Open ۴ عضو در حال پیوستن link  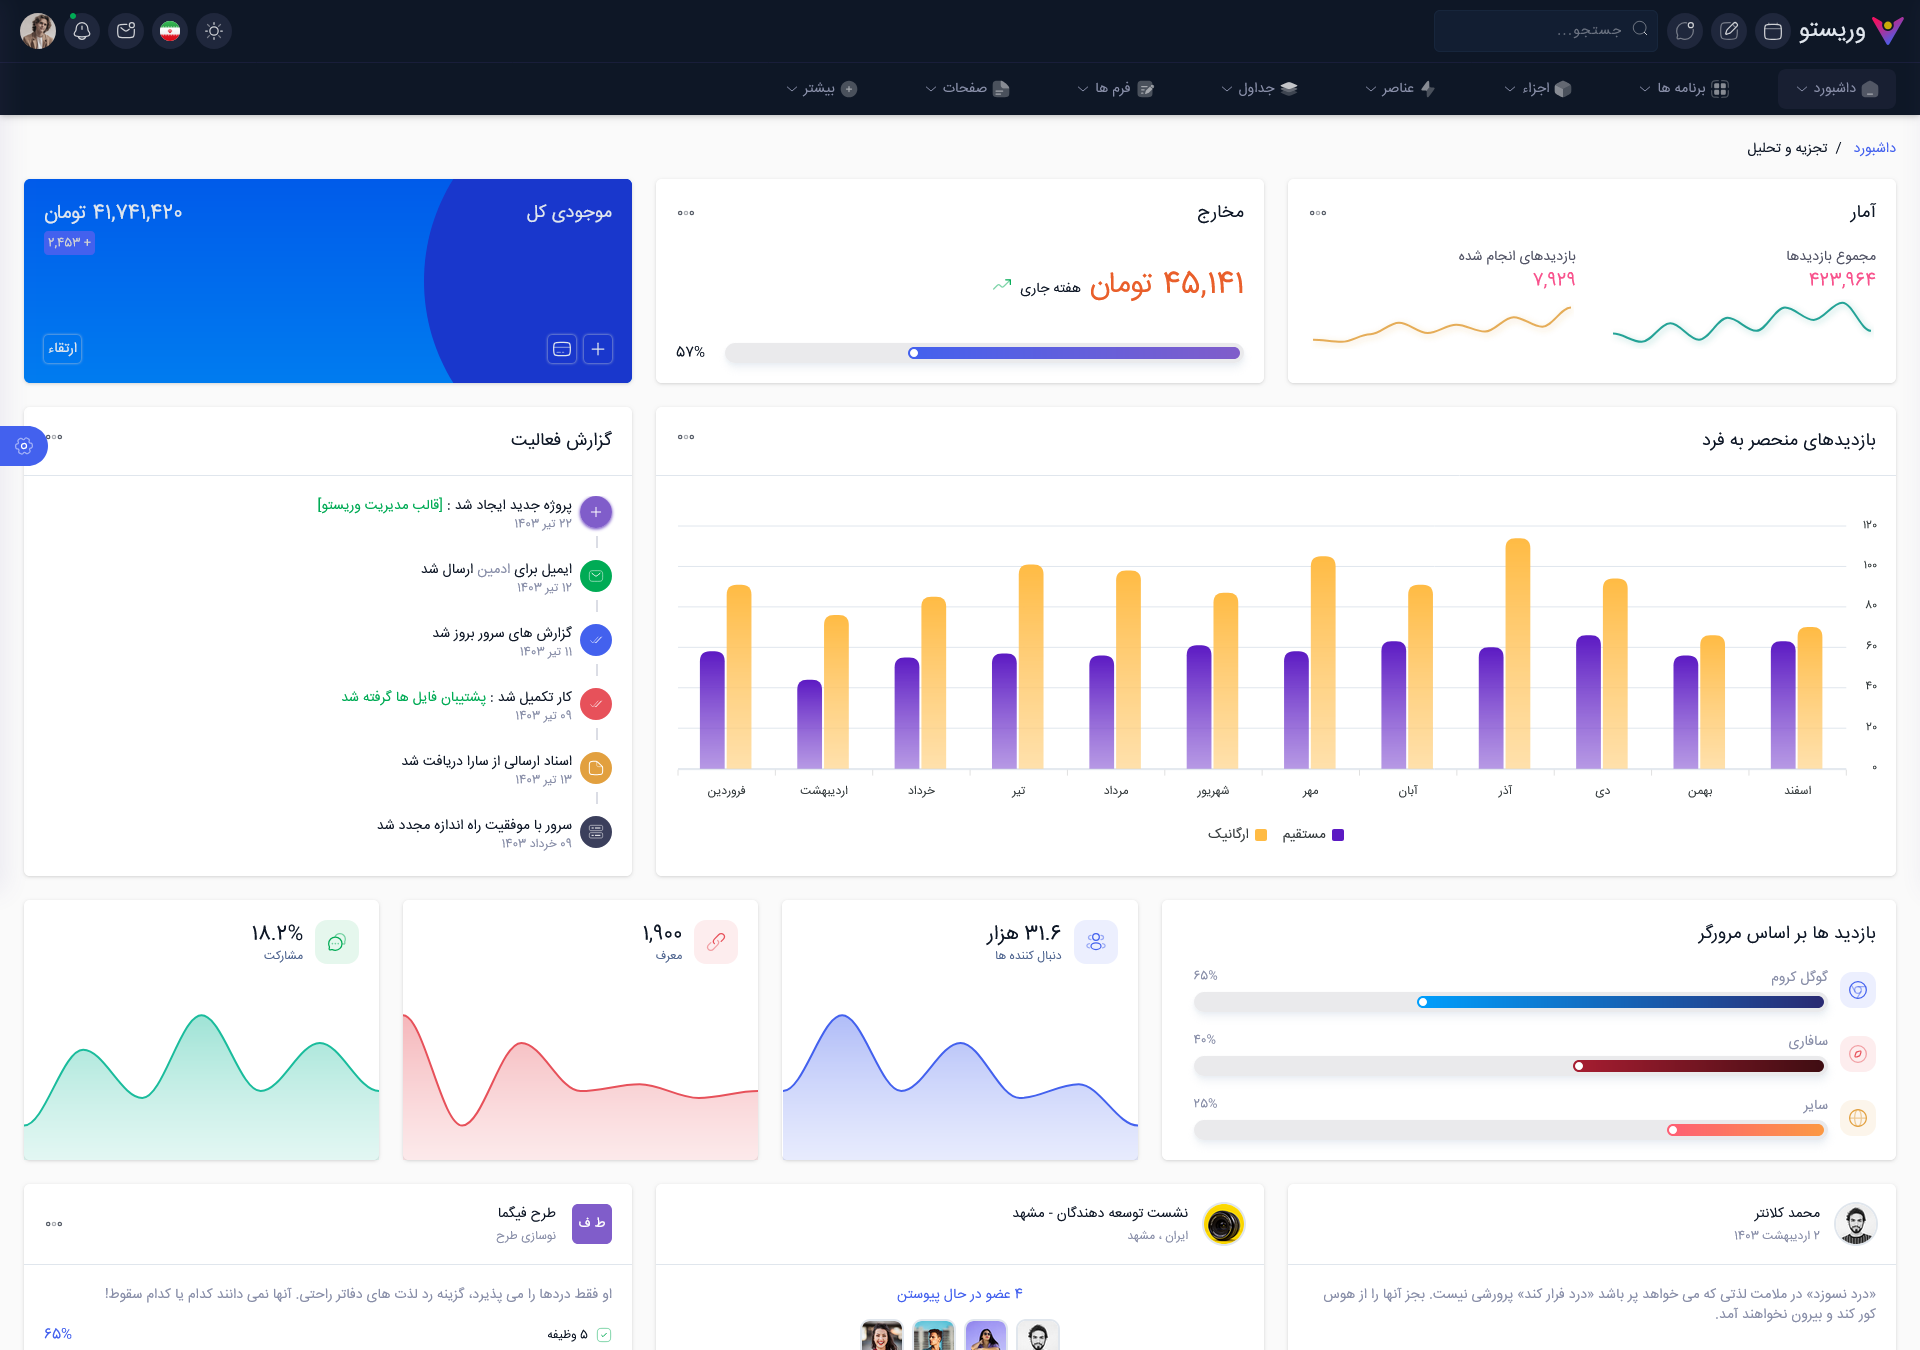click(x=960, y=1294)
